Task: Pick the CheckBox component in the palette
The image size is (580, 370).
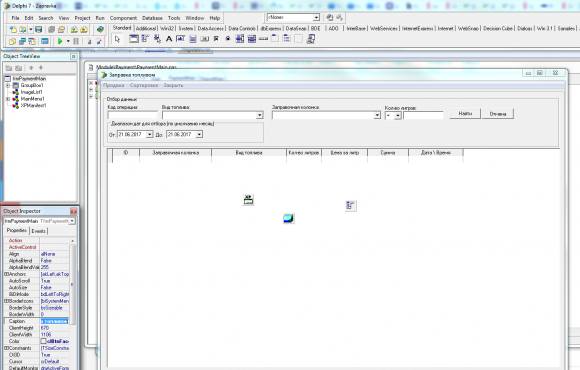Action: (216, 39)
